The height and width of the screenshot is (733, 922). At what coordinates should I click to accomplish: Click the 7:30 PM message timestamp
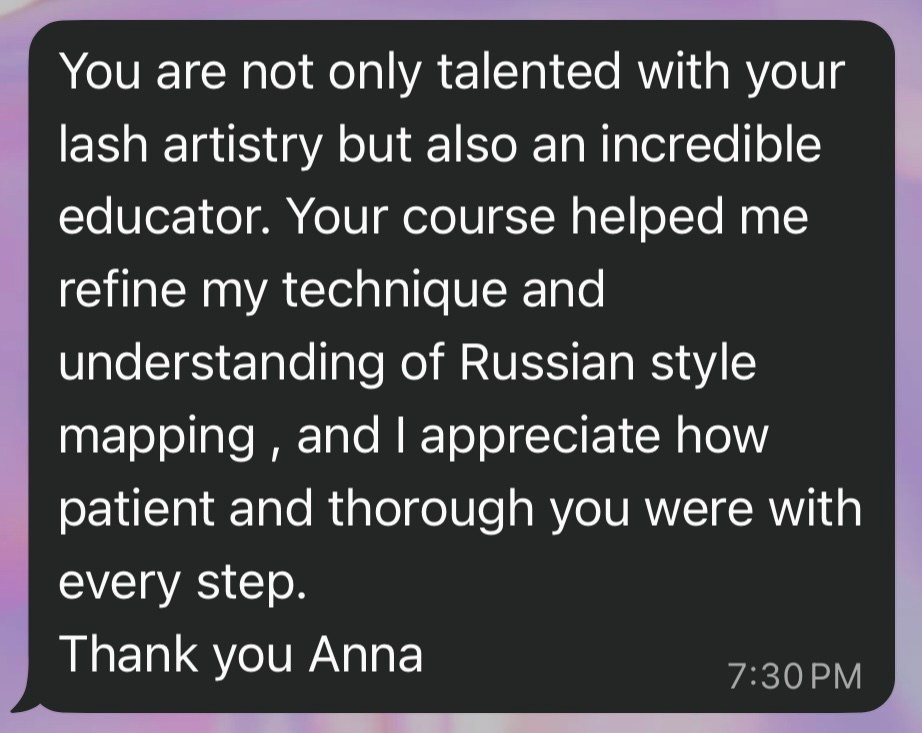(x=794, y=677)
